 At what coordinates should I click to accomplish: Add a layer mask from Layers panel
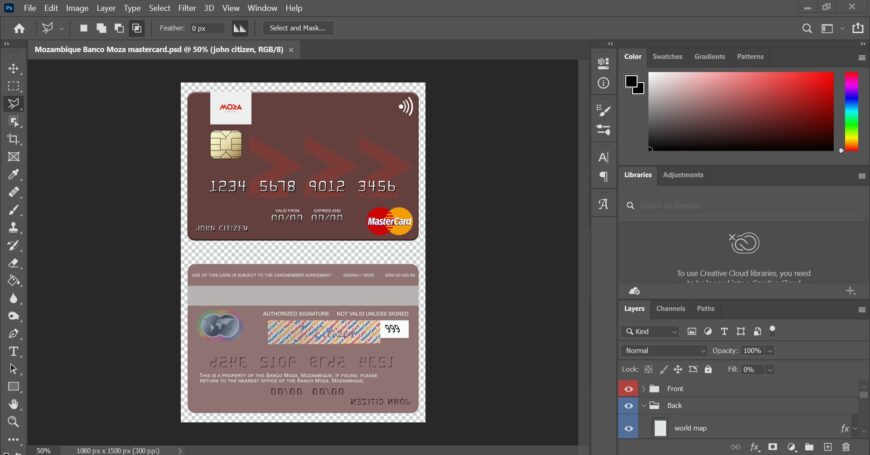pyautogui.click(x=772, y=447)
